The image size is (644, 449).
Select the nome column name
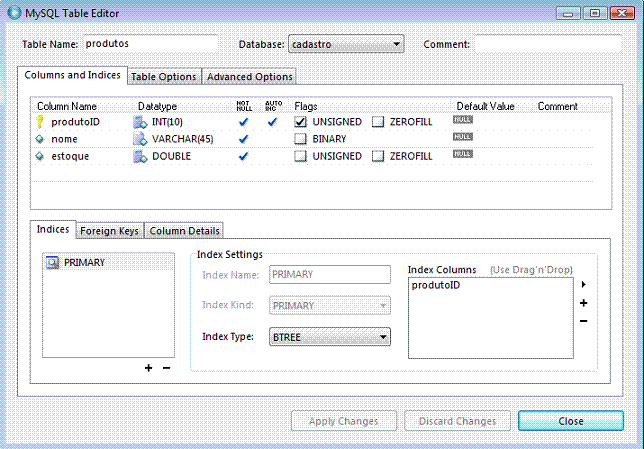(64, 139)
